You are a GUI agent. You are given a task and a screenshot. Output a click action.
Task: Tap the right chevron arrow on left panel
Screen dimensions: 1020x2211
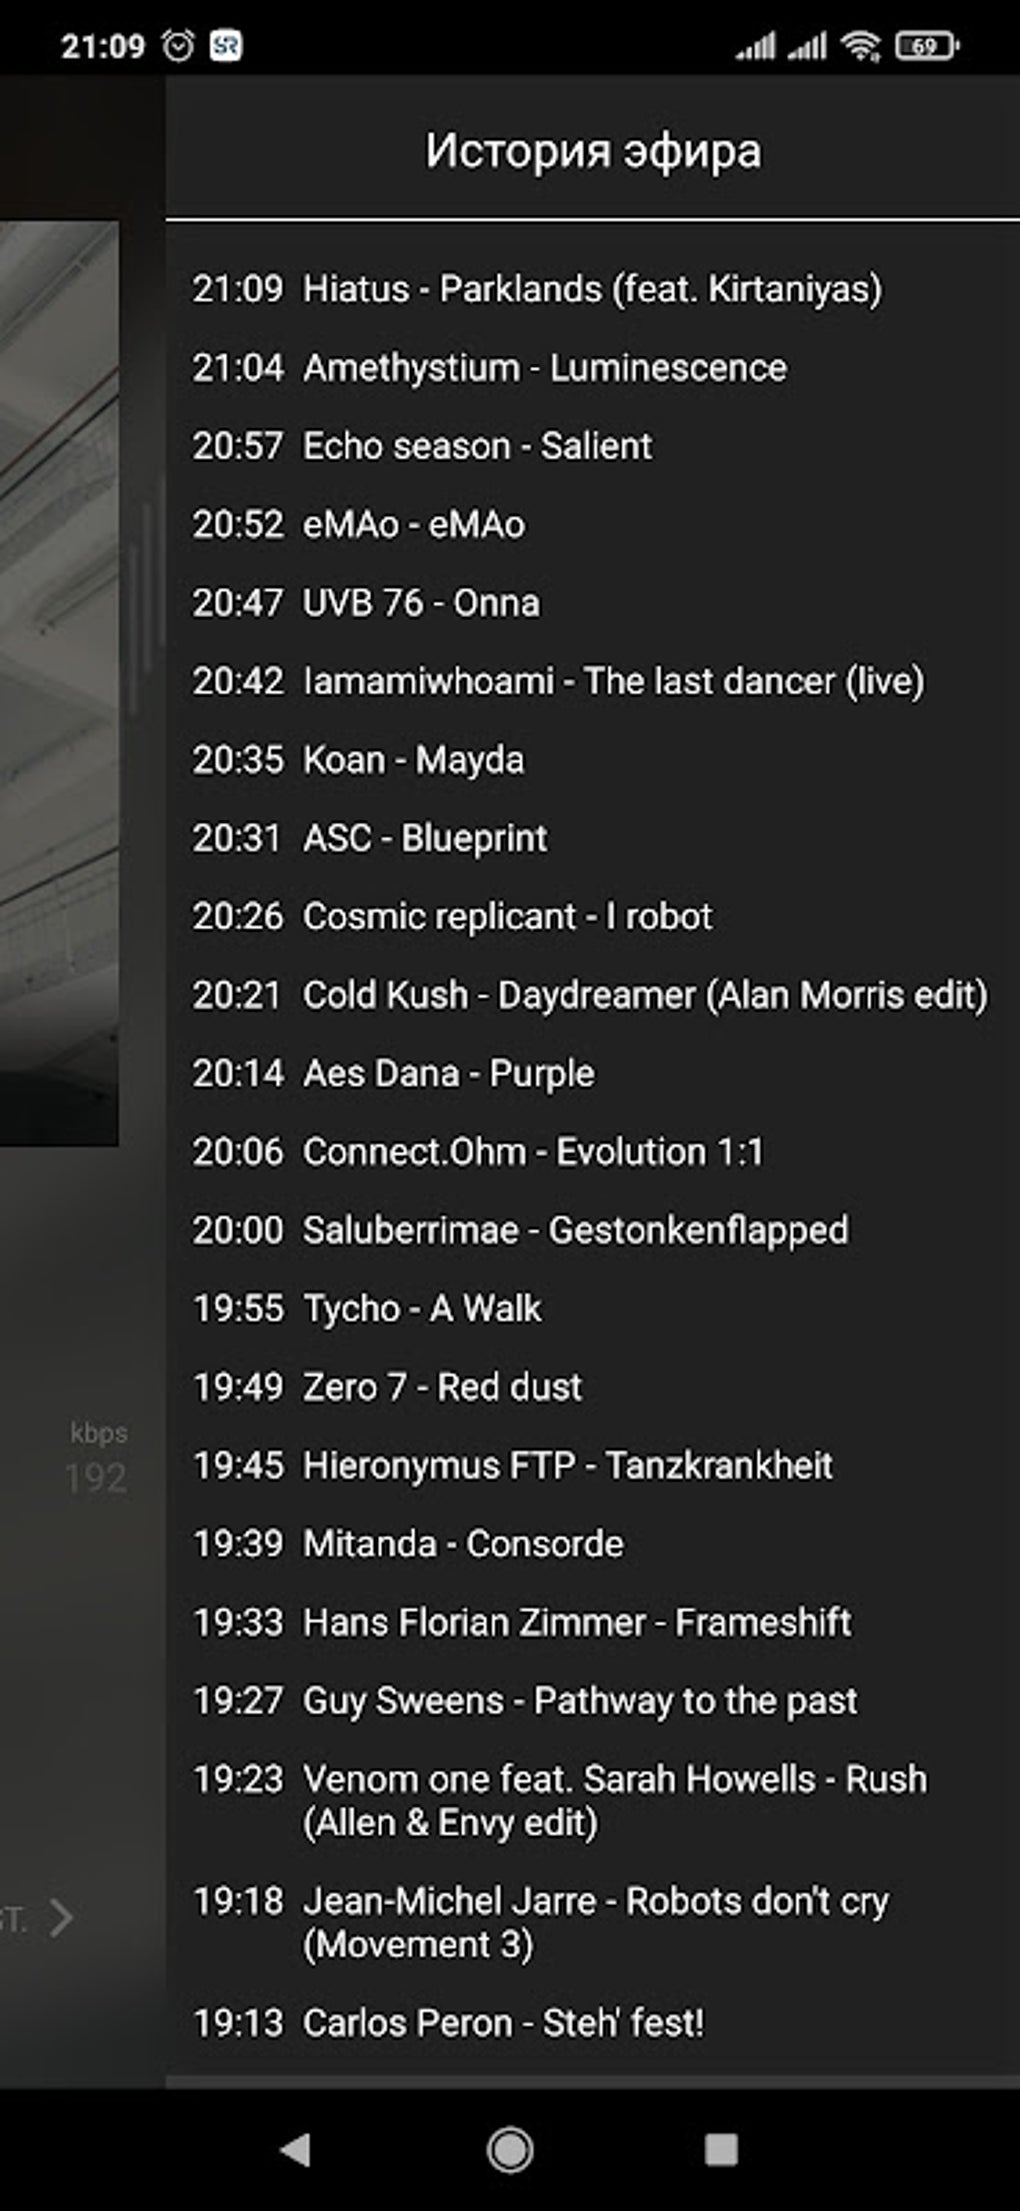(62, 1917)
